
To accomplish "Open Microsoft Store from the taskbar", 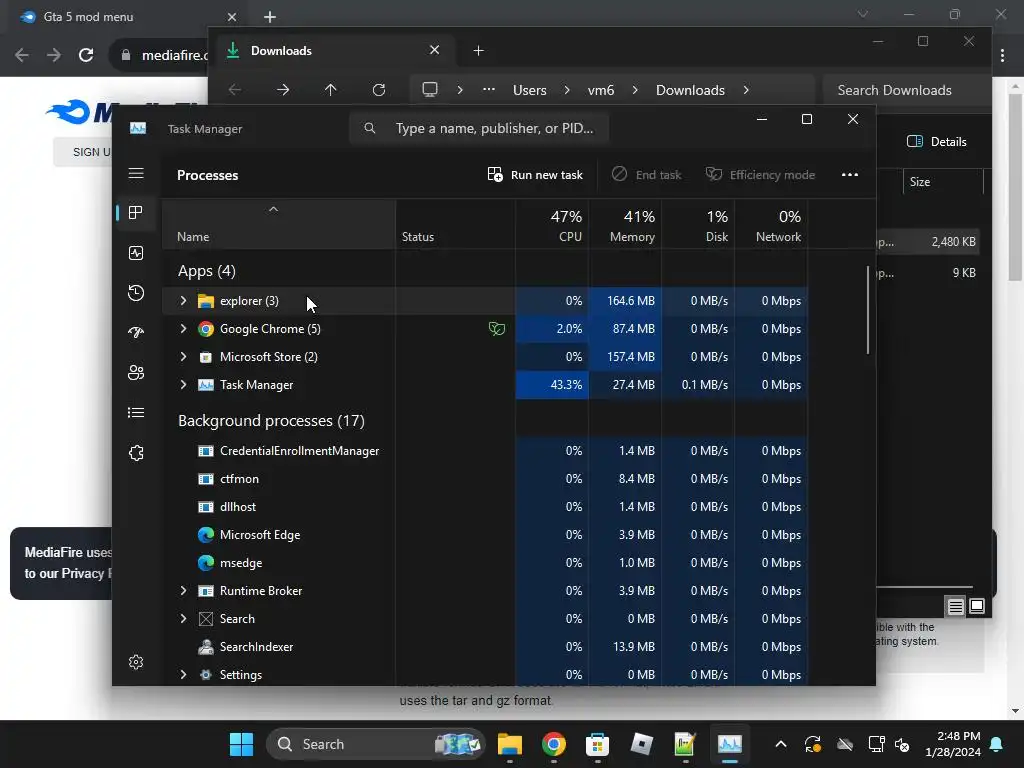I will (x=597, y=744).
